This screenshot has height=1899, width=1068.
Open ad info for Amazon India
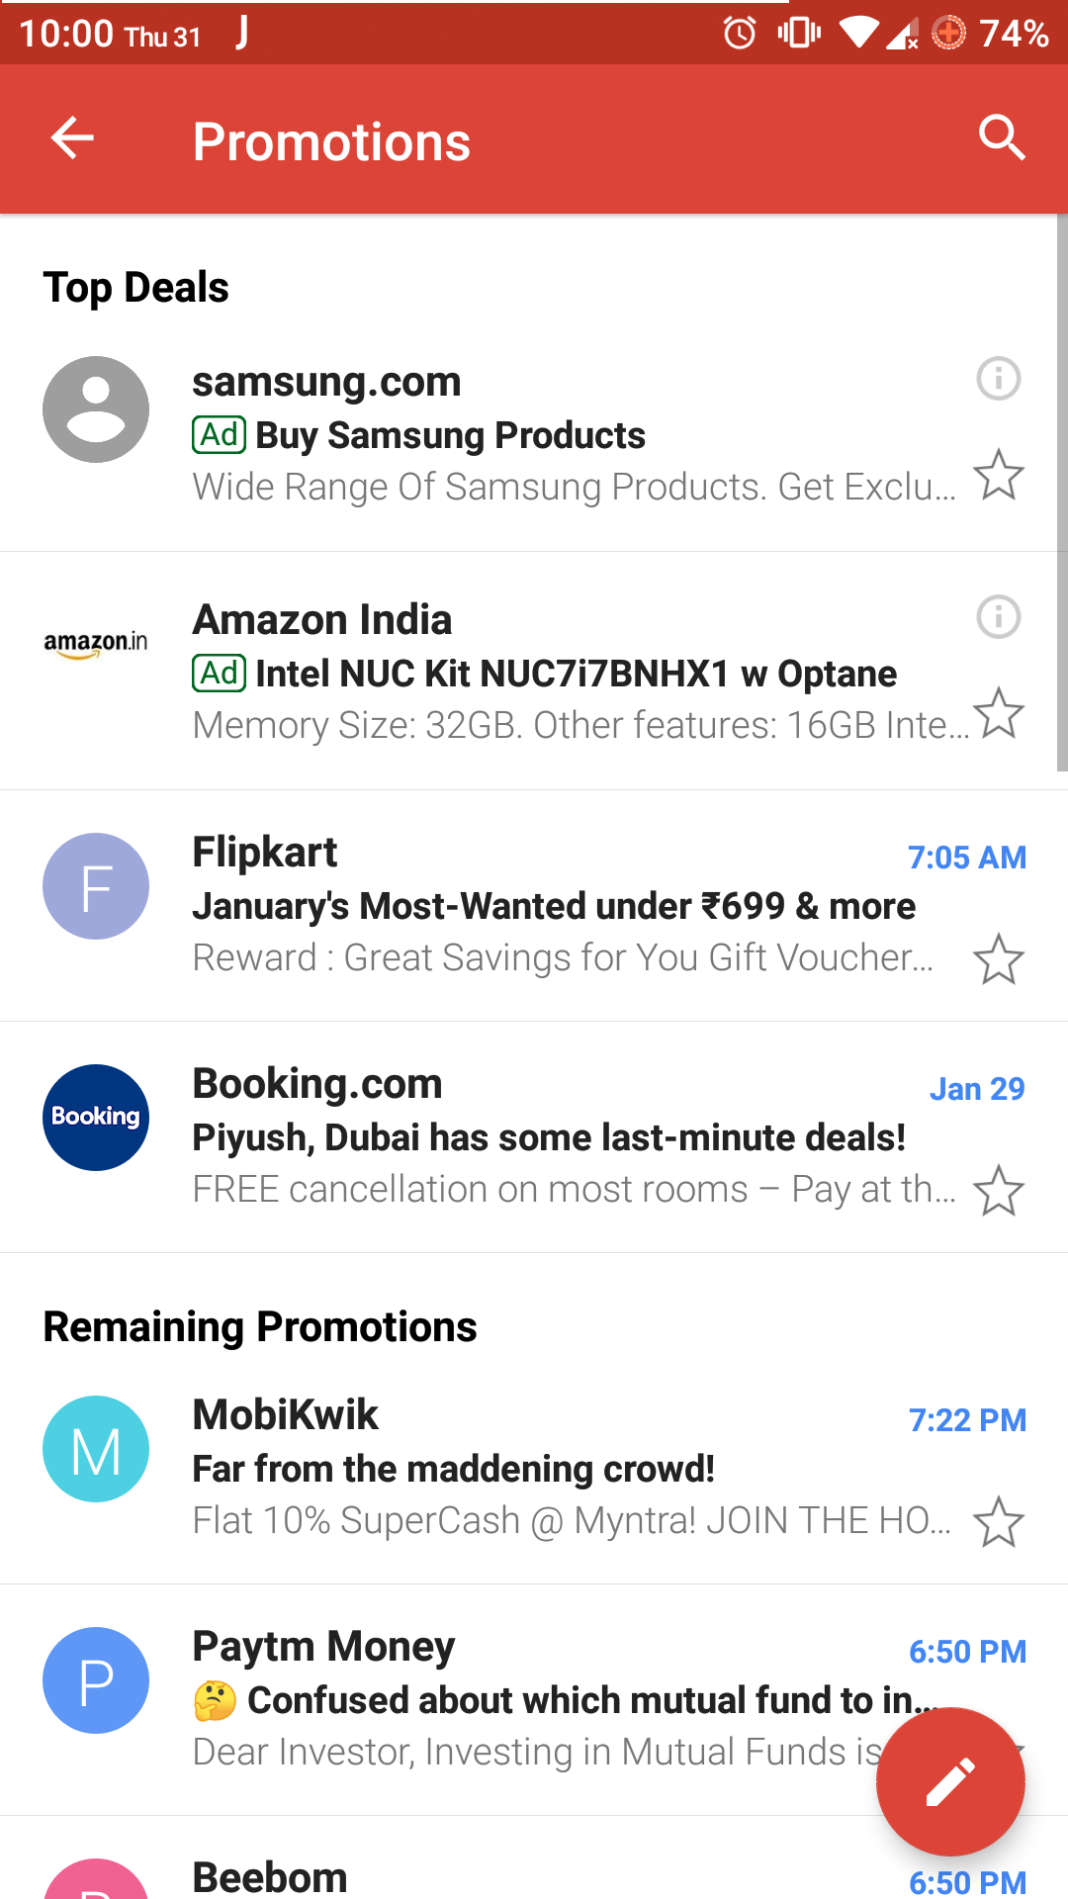998,617
